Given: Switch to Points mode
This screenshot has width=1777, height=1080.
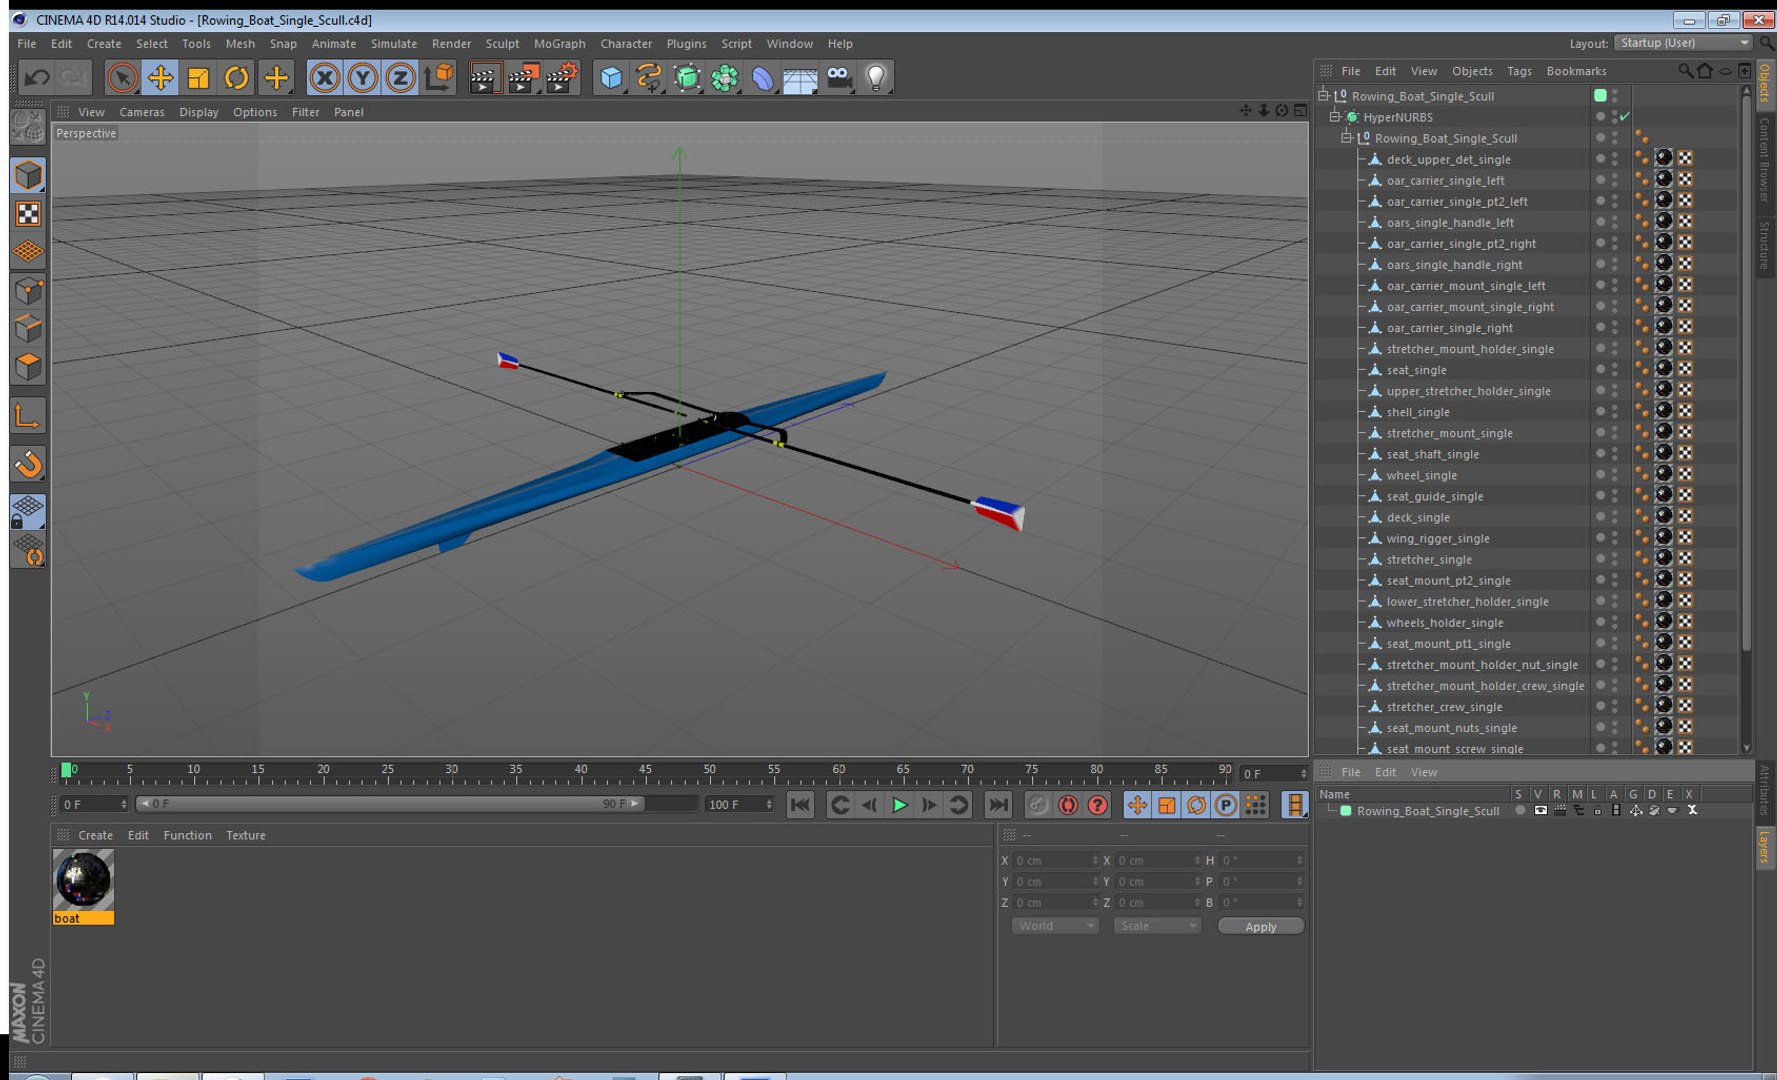Looking at the screenshot, I should pyautogui.click(x=28, y=290).
